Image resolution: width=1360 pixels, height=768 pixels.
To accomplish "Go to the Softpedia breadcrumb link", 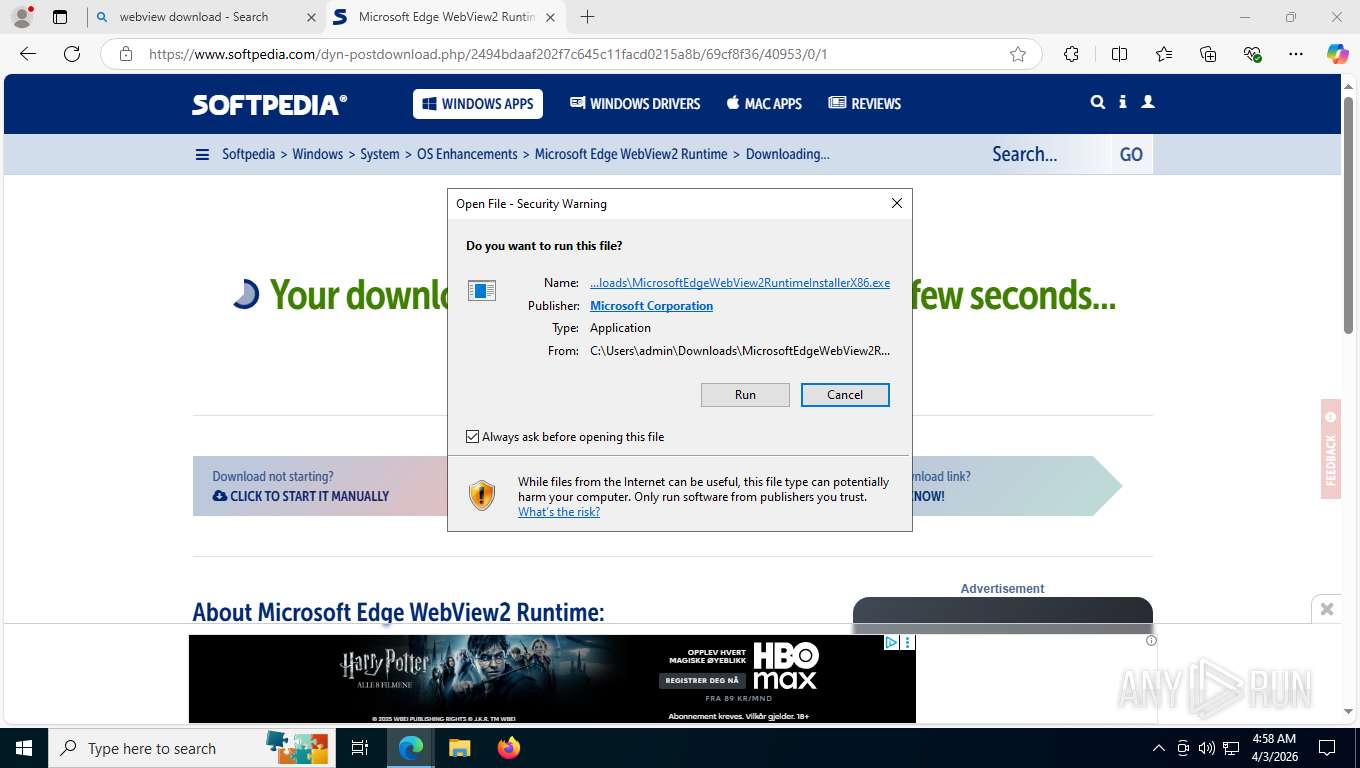I will 248,154.
